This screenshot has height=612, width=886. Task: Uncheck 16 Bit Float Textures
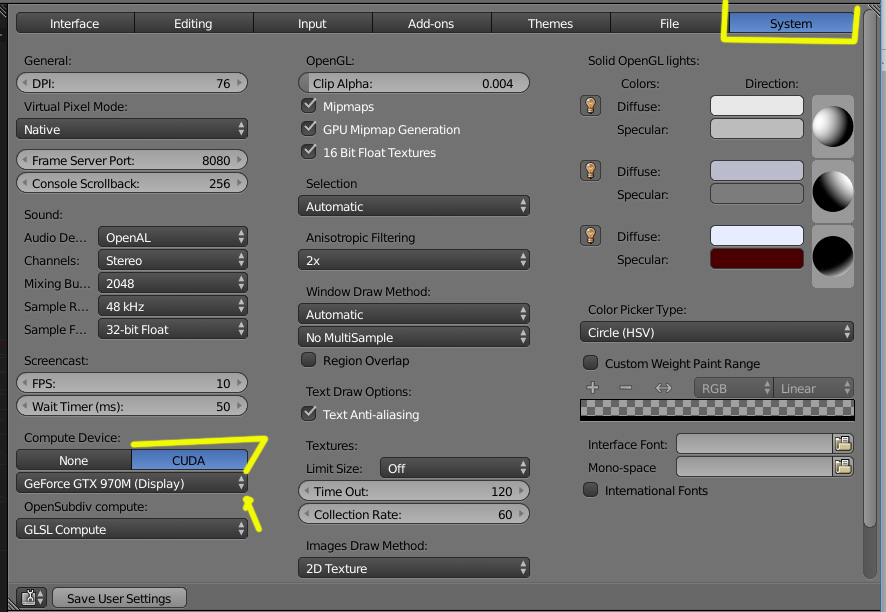(309, 151)
